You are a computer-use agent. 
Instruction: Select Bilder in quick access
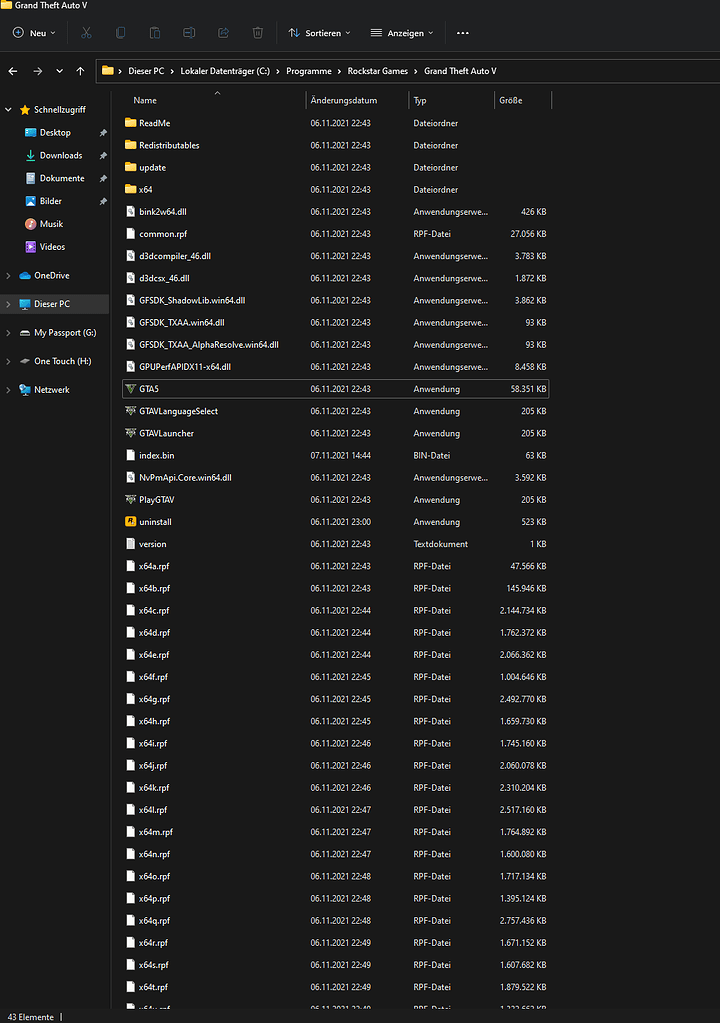pos(50,201)
